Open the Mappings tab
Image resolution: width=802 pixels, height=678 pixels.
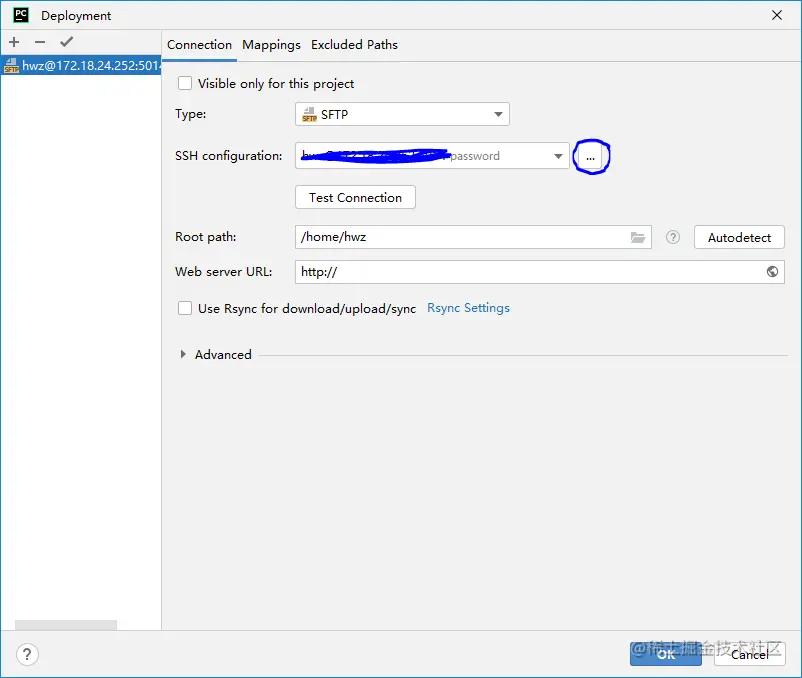271,45
